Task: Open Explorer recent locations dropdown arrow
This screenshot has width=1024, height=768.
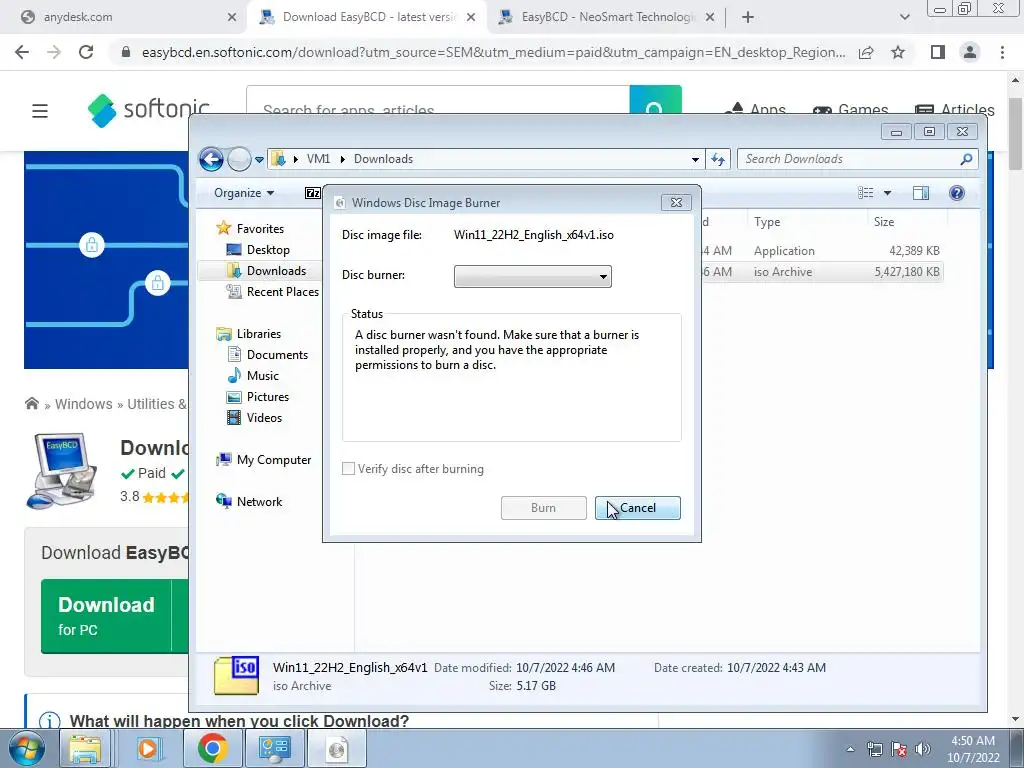Action: [259, 159]
